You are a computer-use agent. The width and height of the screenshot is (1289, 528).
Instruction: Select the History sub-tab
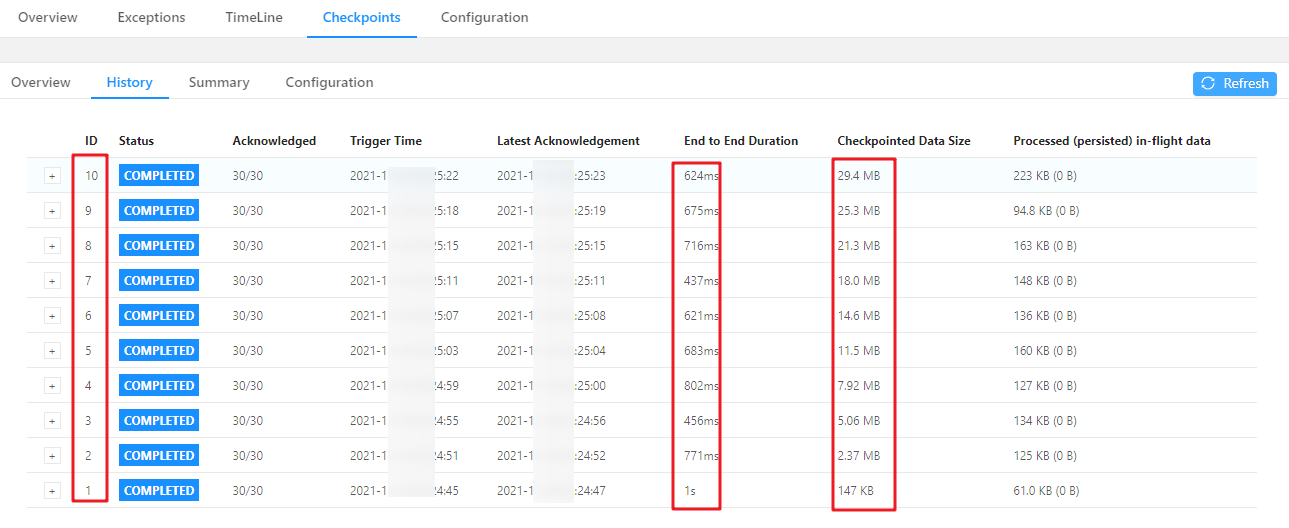[x=130, y=83]
